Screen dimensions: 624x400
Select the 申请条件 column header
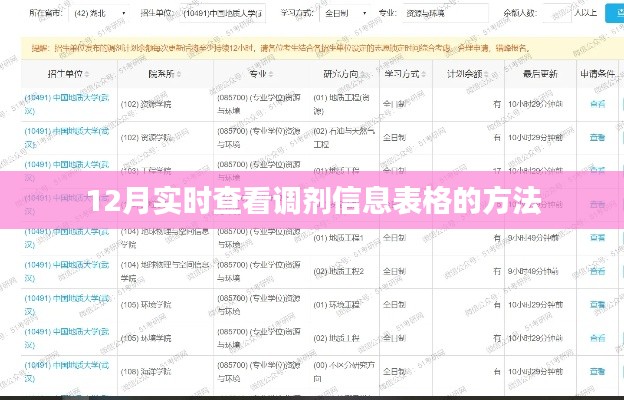click(597, 74)
